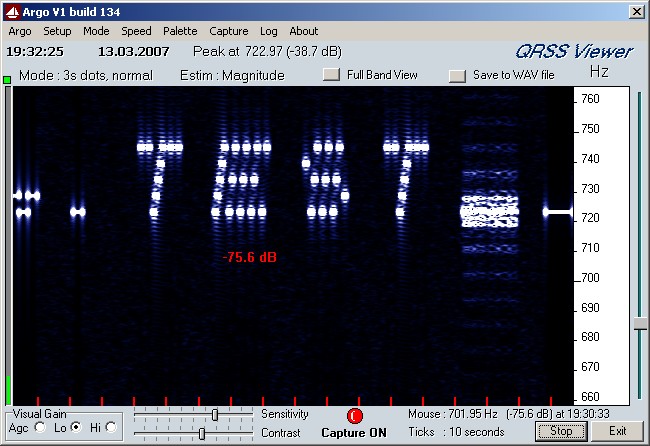Select Hi visual gain radio button
Screen dimensions: 650x446
coord(111,427)
